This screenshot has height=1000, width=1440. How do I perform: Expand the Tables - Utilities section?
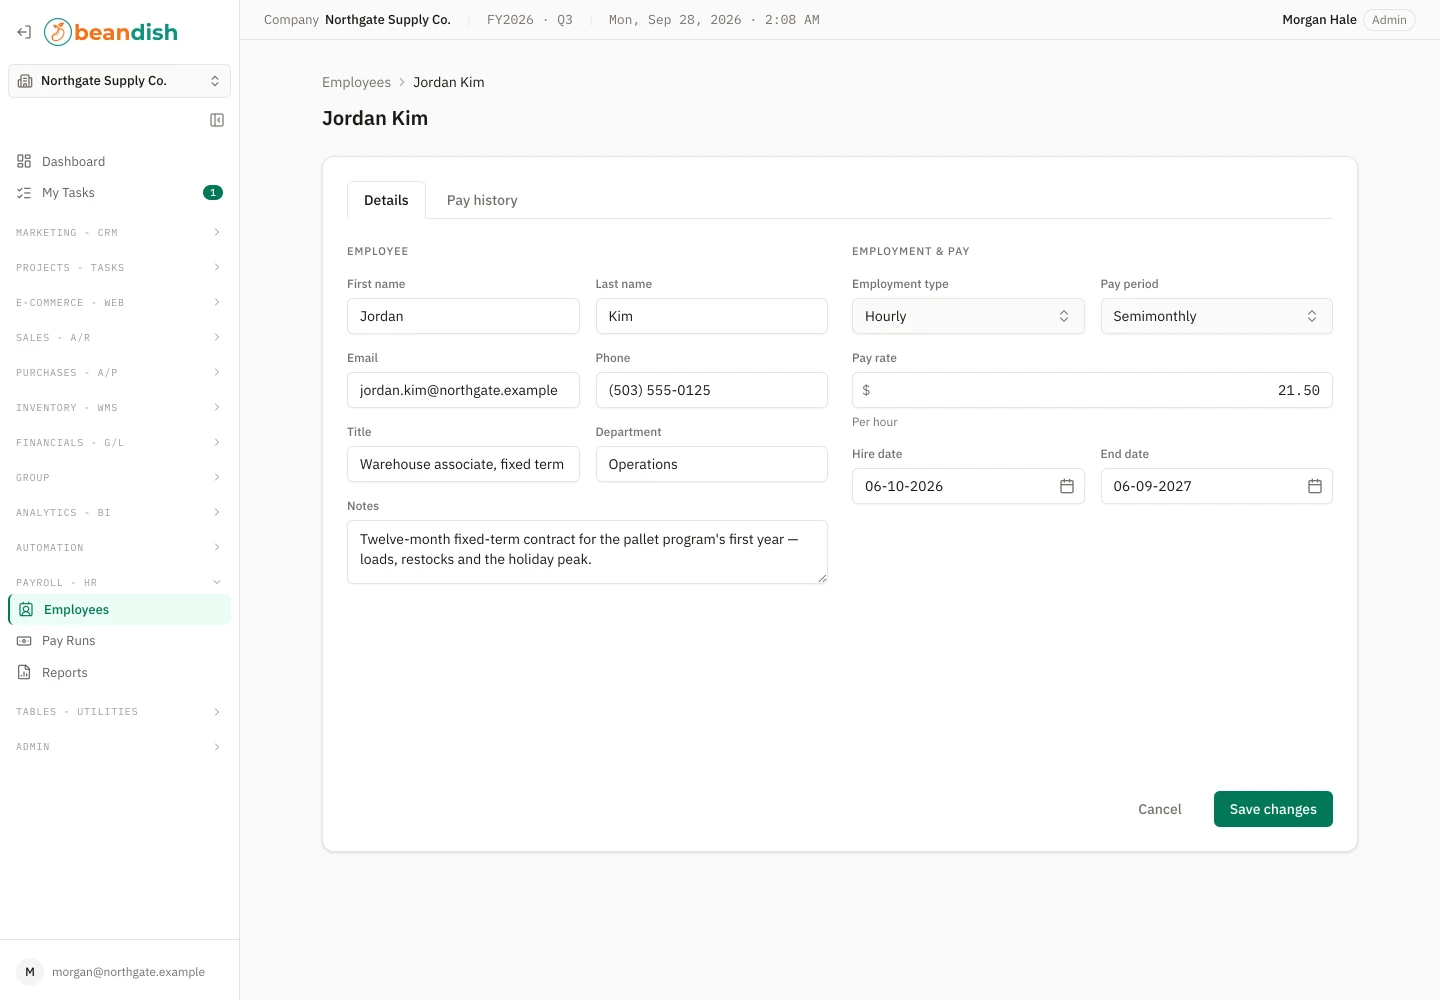[119, 712]
